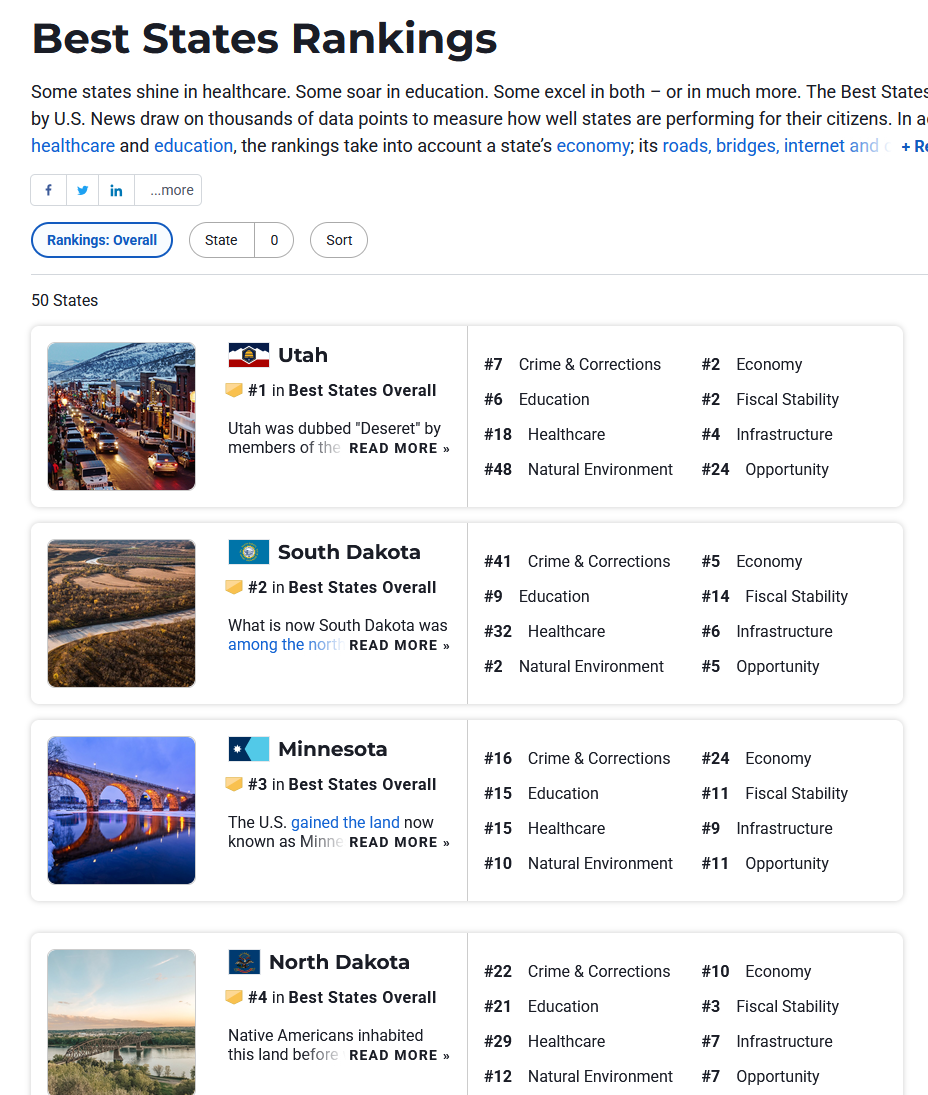Open the Rankings: Overall filter
The width and height of the screenshot is (928, 1095).
102,240
